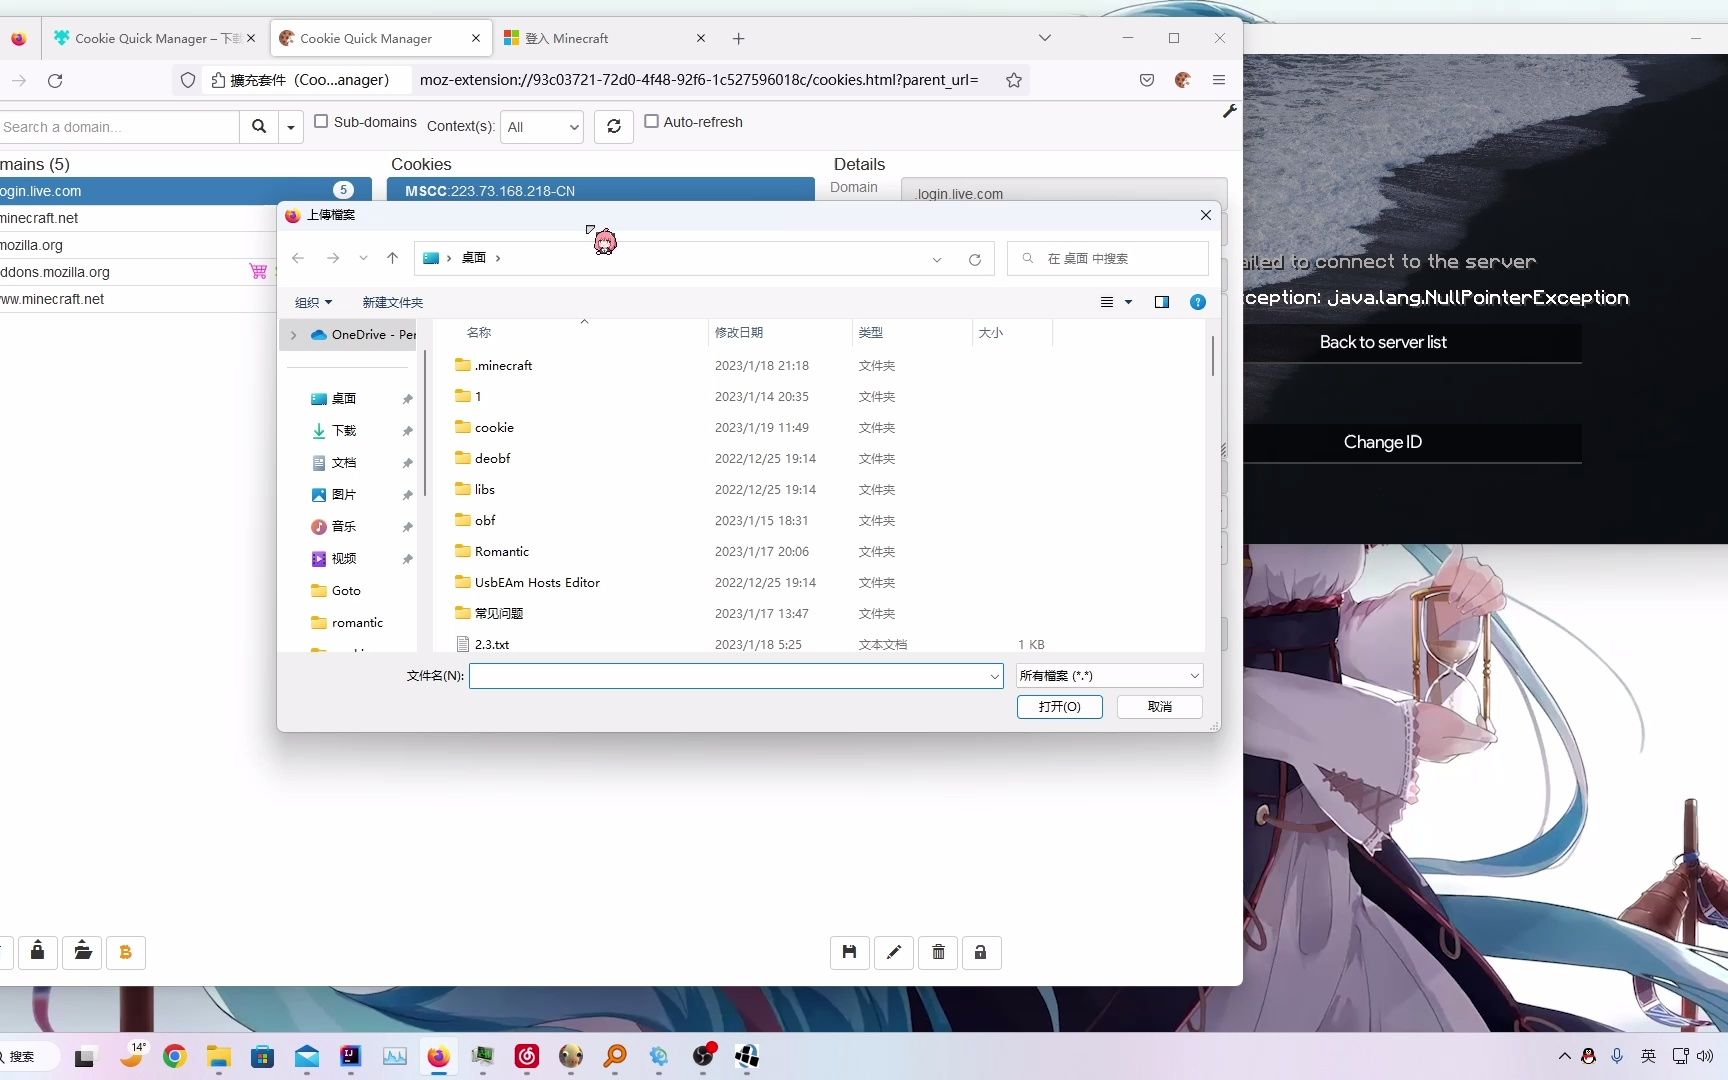Click the domain search magnifier icon
Screen dimensions: 1728x1080
(259, 126)
